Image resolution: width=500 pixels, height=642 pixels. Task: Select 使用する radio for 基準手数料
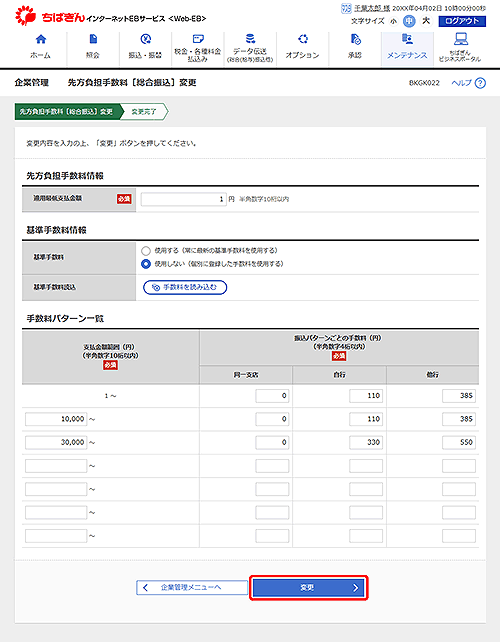click(x=146, y=251)
